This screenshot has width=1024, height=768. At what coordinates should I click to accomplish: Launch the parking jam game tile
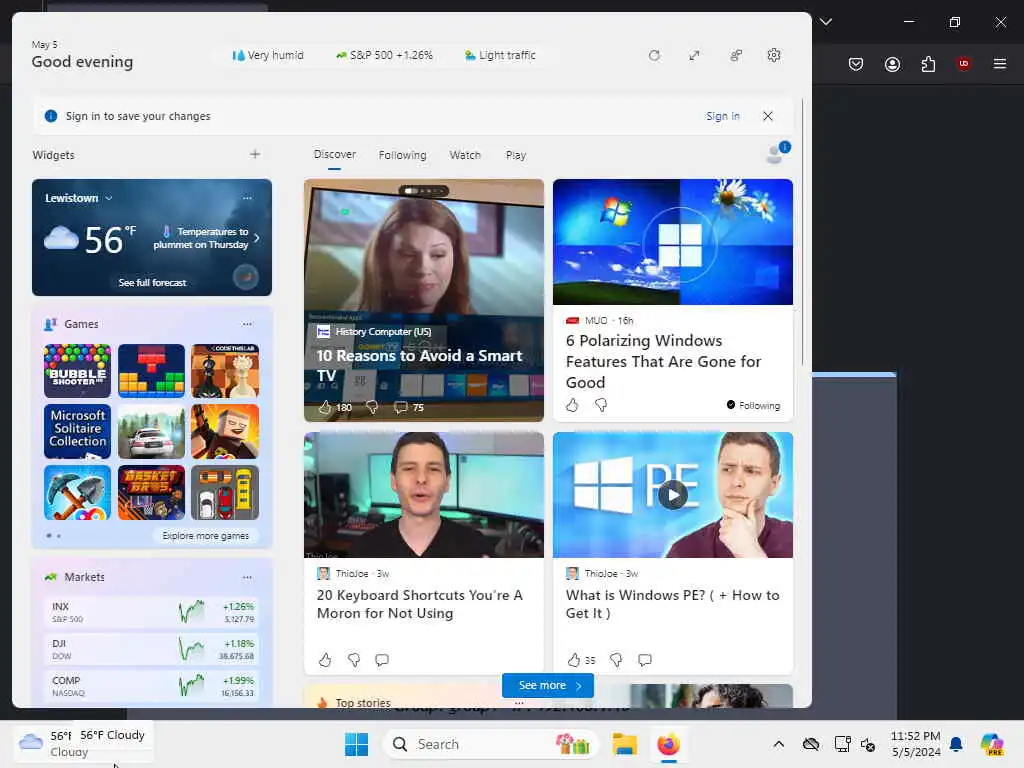tap(225, 492)
